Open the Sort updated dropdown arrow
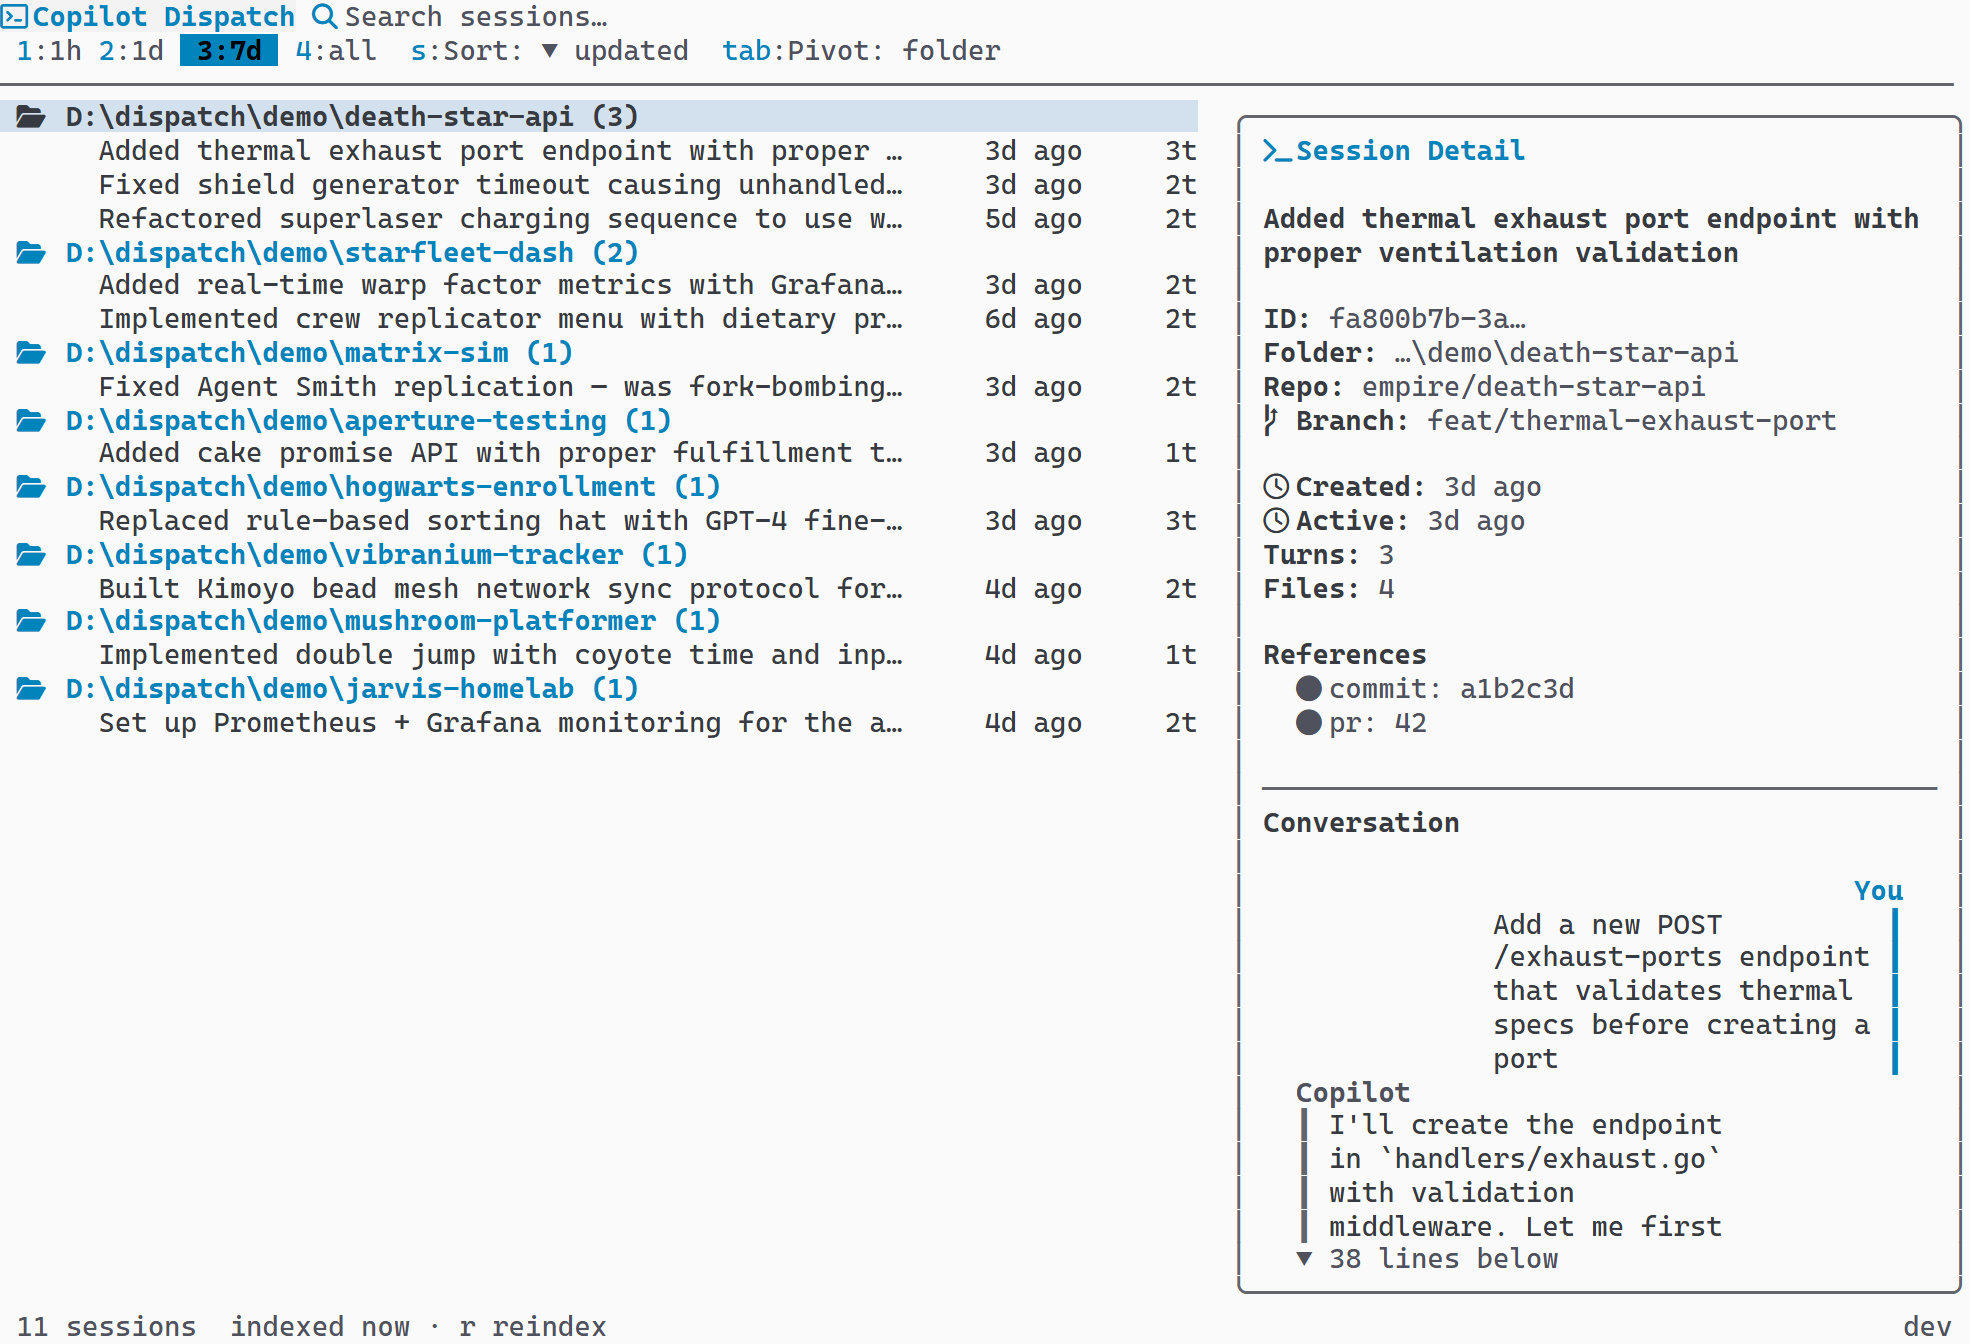 549,51
